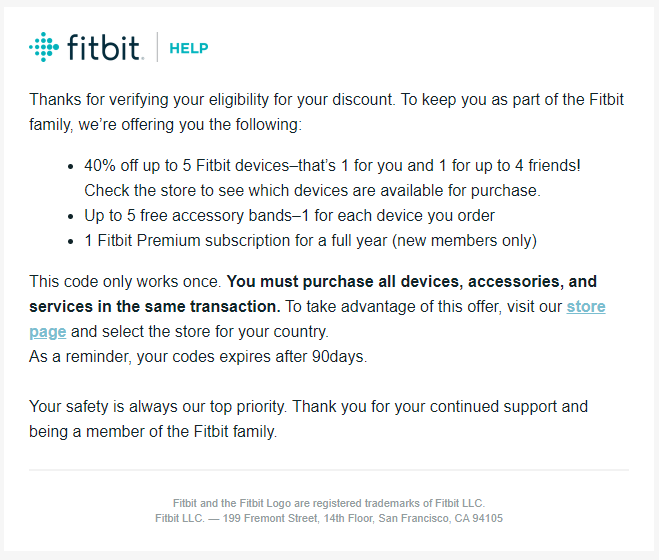Select the '1 Fitbit Premium subscription' bullet text
Image resolution: width=659 pixels, height=560 pixels.
tap(310, 240)
